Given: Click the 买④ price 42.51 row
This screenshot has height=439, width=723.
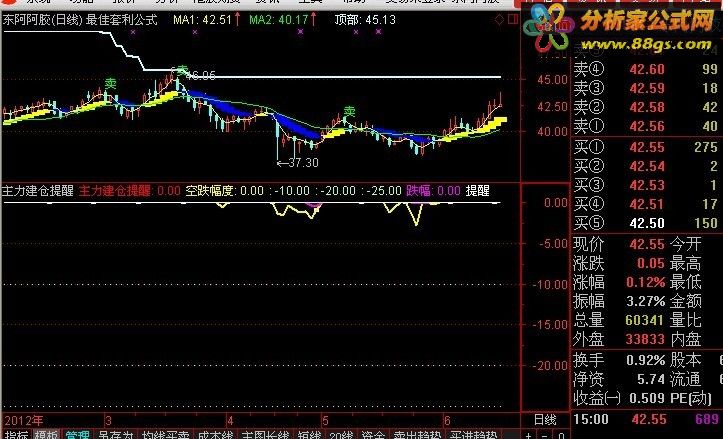Looking at the screenshot, I should pyautogui.click(x=646, y=204).
